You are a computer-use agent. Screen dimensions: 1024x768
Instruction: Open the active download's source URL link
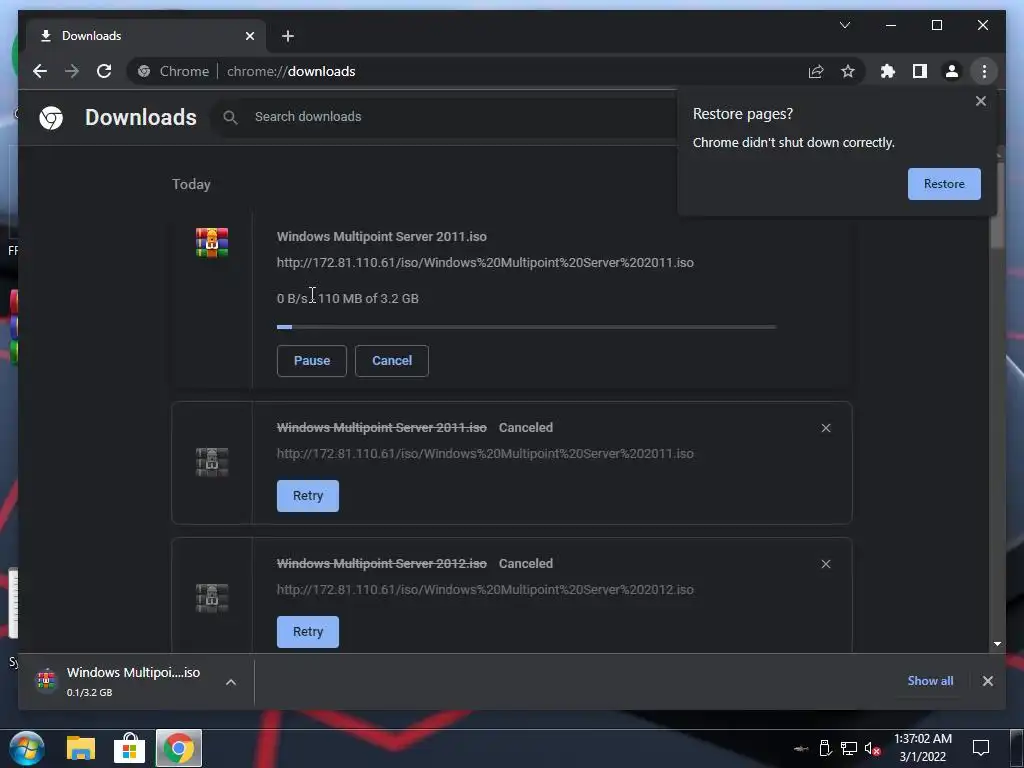(485, 263)
